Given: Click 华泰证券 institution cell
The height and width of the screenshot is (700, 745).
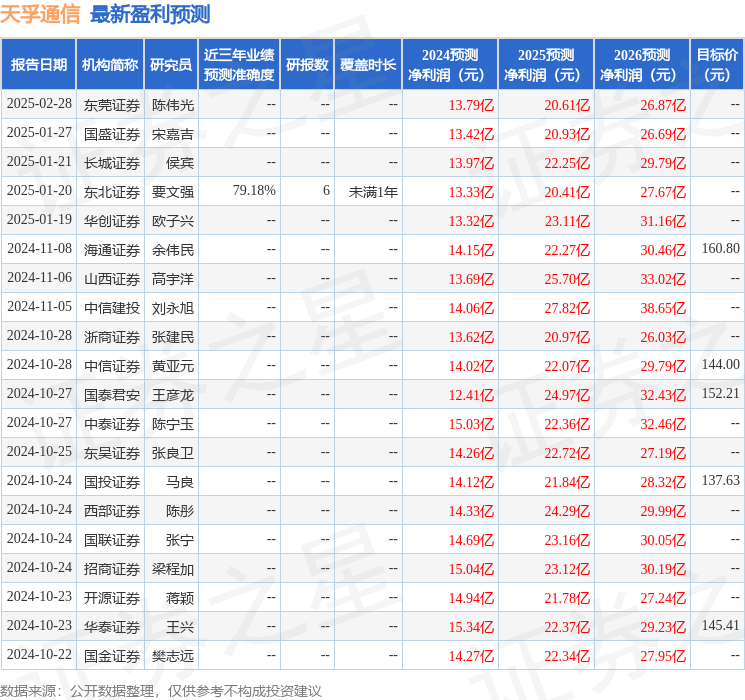Looking at the screenshot, I should [x=112, y=627].
